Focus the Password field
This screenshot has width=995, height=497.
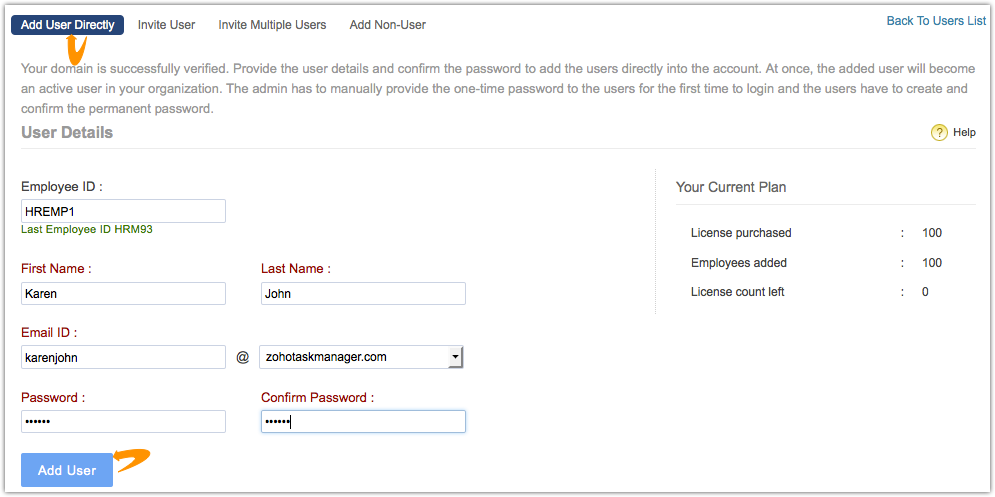point(123,422)
